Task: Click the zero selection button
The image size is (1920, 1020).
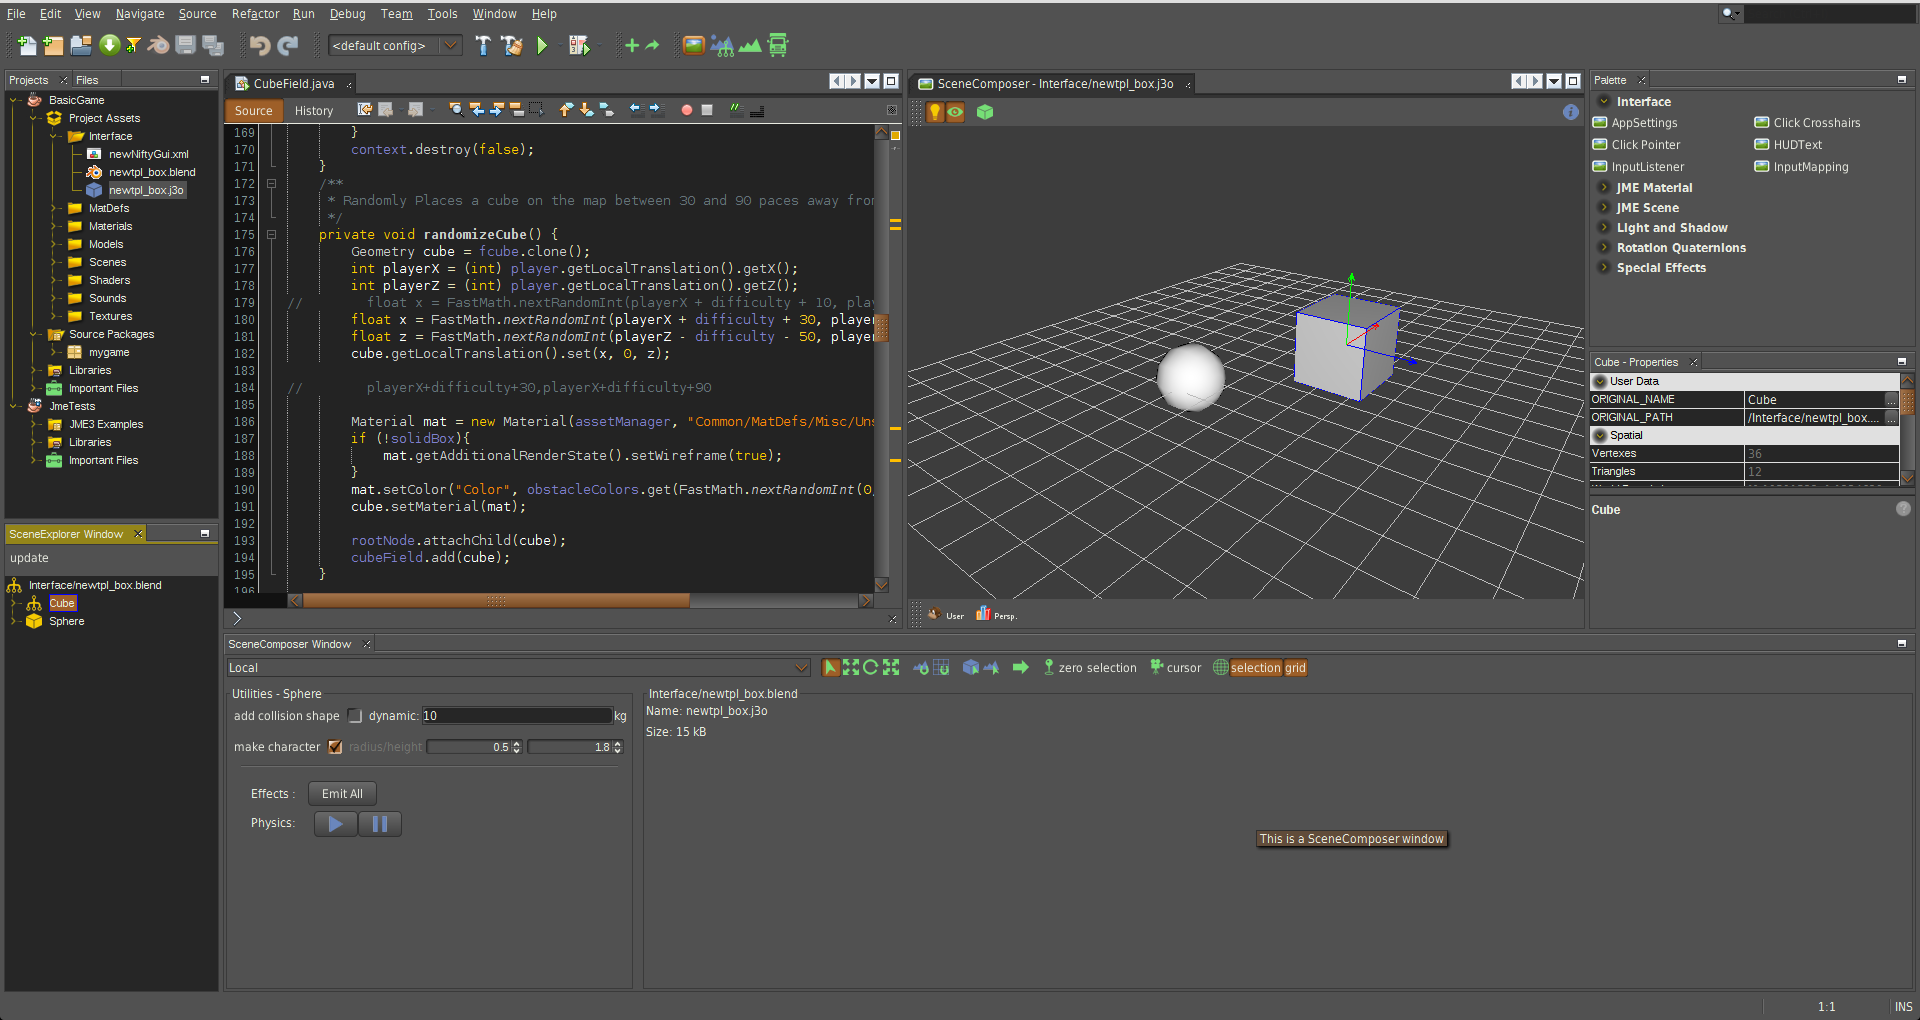Action: 1090,667
